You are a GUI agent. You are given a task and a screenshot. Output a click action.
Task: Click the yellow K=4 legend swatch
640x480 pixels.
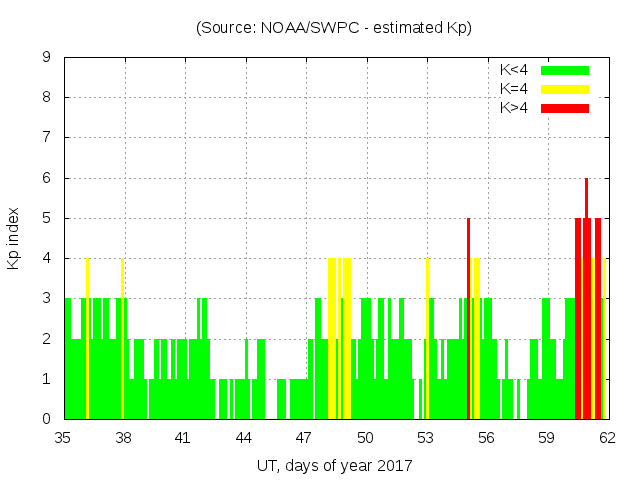pos(565,89)
